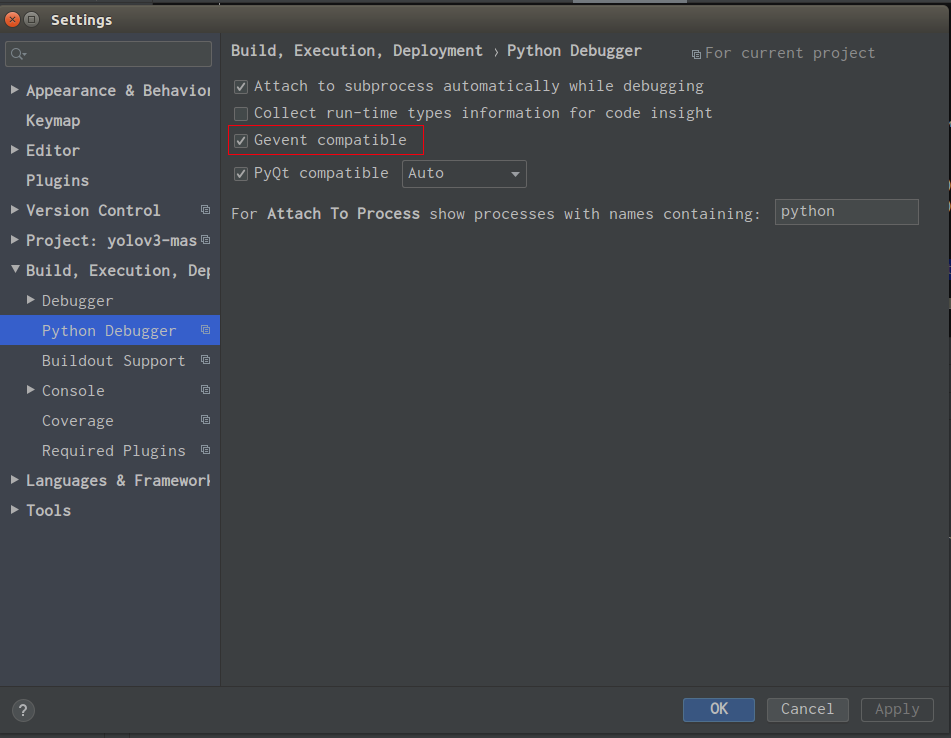Click project-level icon beside Coverage
Viewport: 951px width, 738px height.
[206, 420]
